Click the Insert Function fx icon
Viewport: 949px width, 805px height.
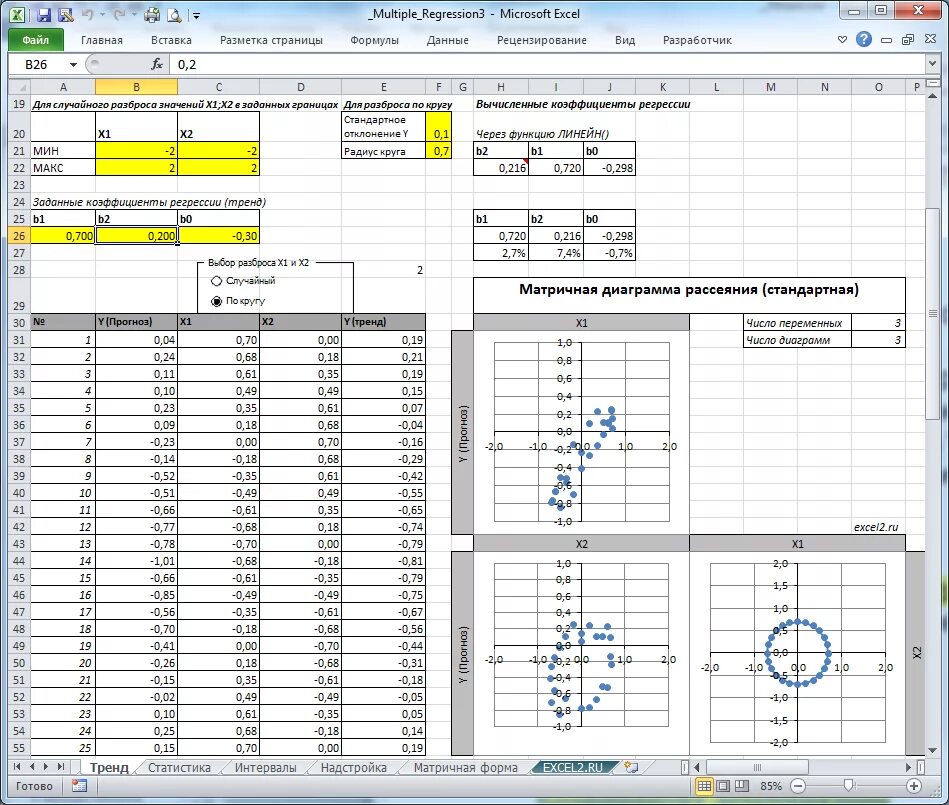(x=157, y=64)
